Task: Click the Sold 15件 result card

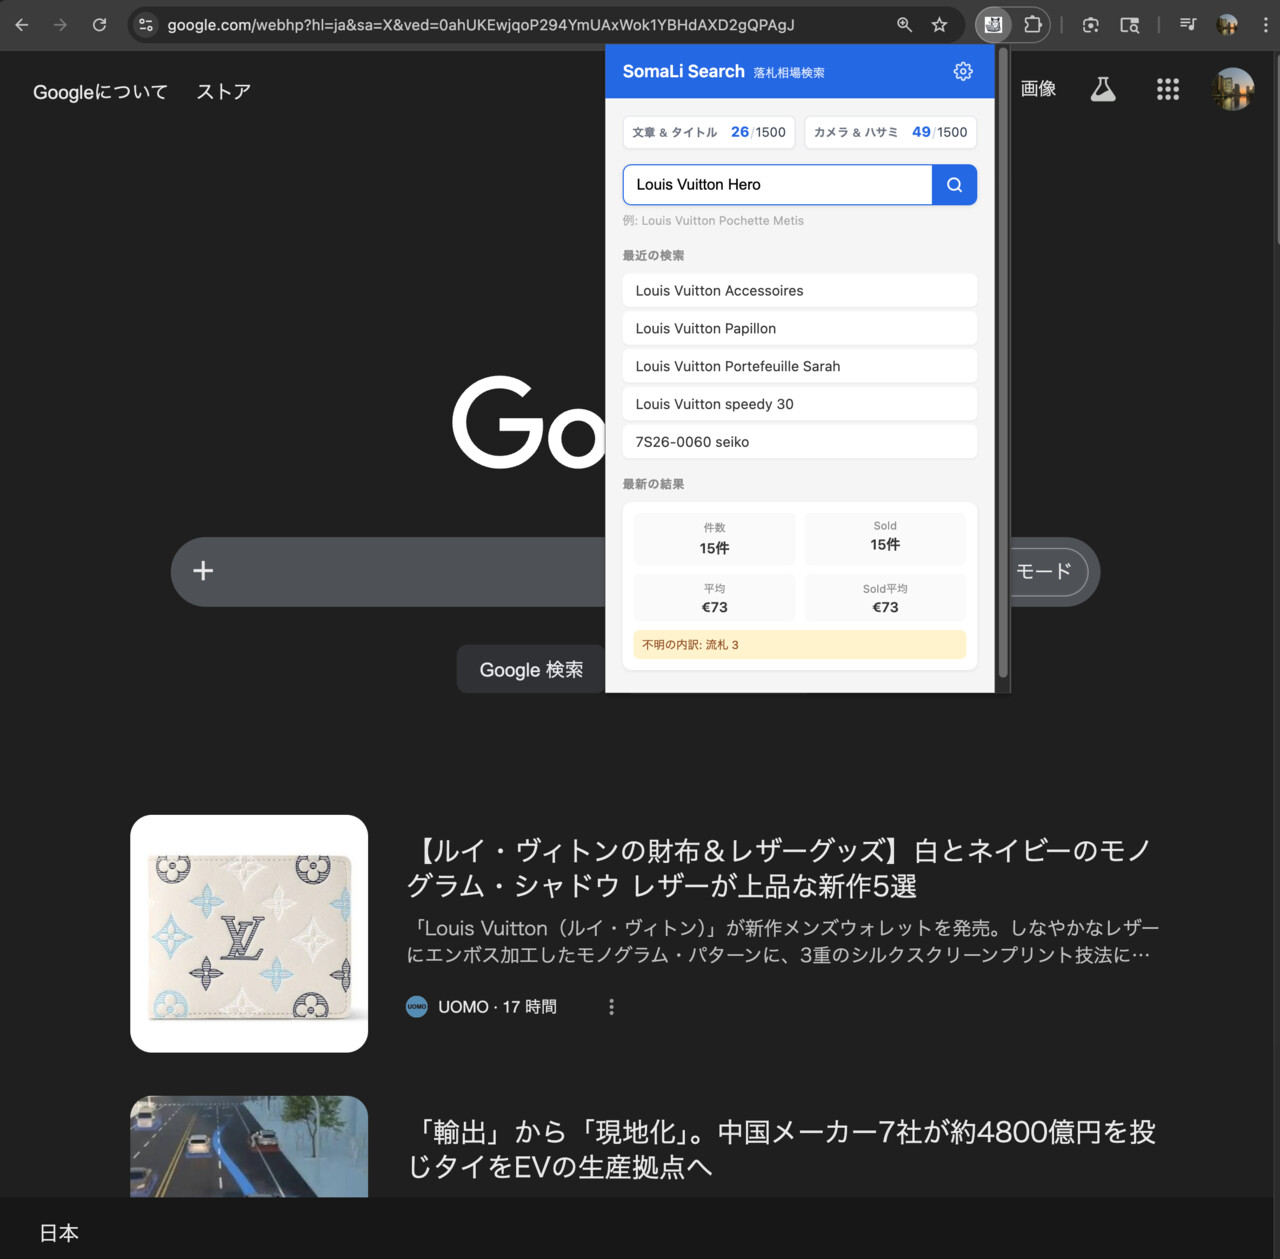Action: 885,539
